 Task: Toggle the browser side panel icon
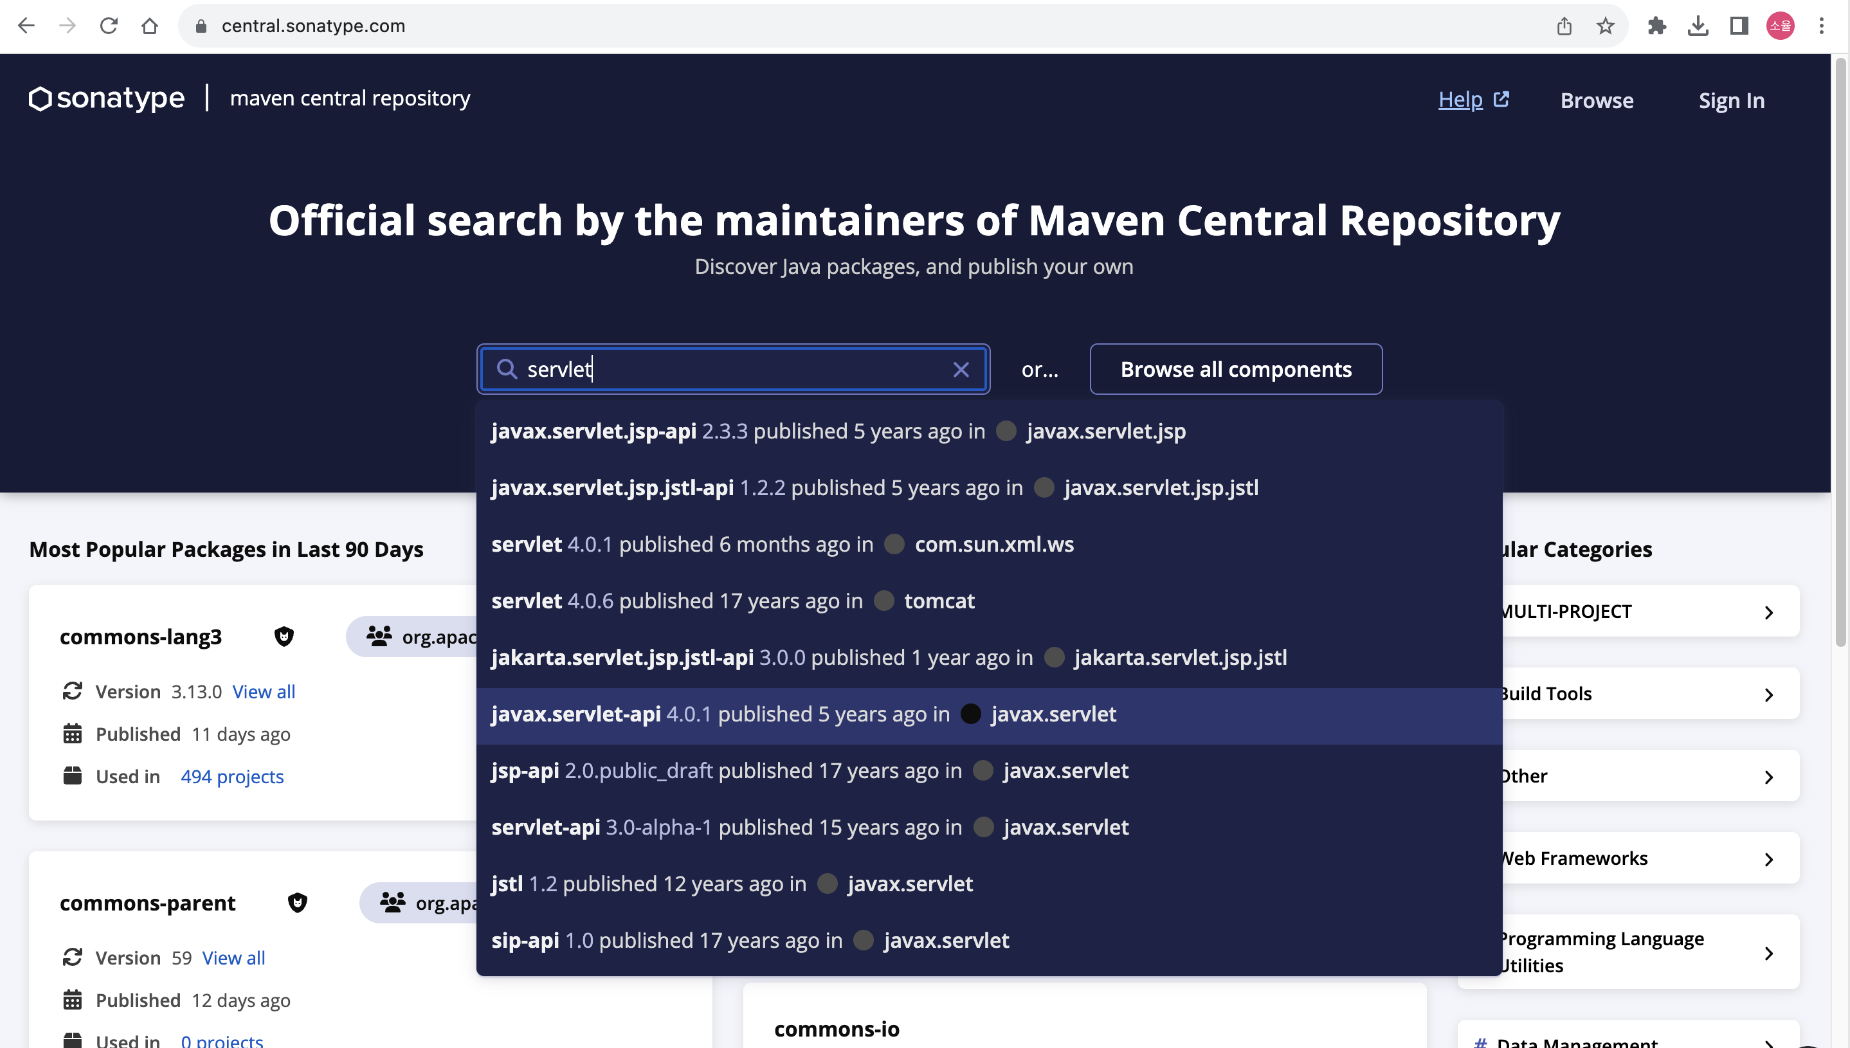click(x=1739, y=26)
